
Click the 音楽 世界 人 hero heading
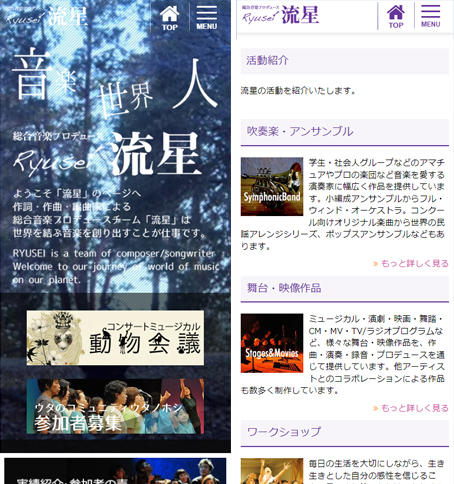click(115, 82)
